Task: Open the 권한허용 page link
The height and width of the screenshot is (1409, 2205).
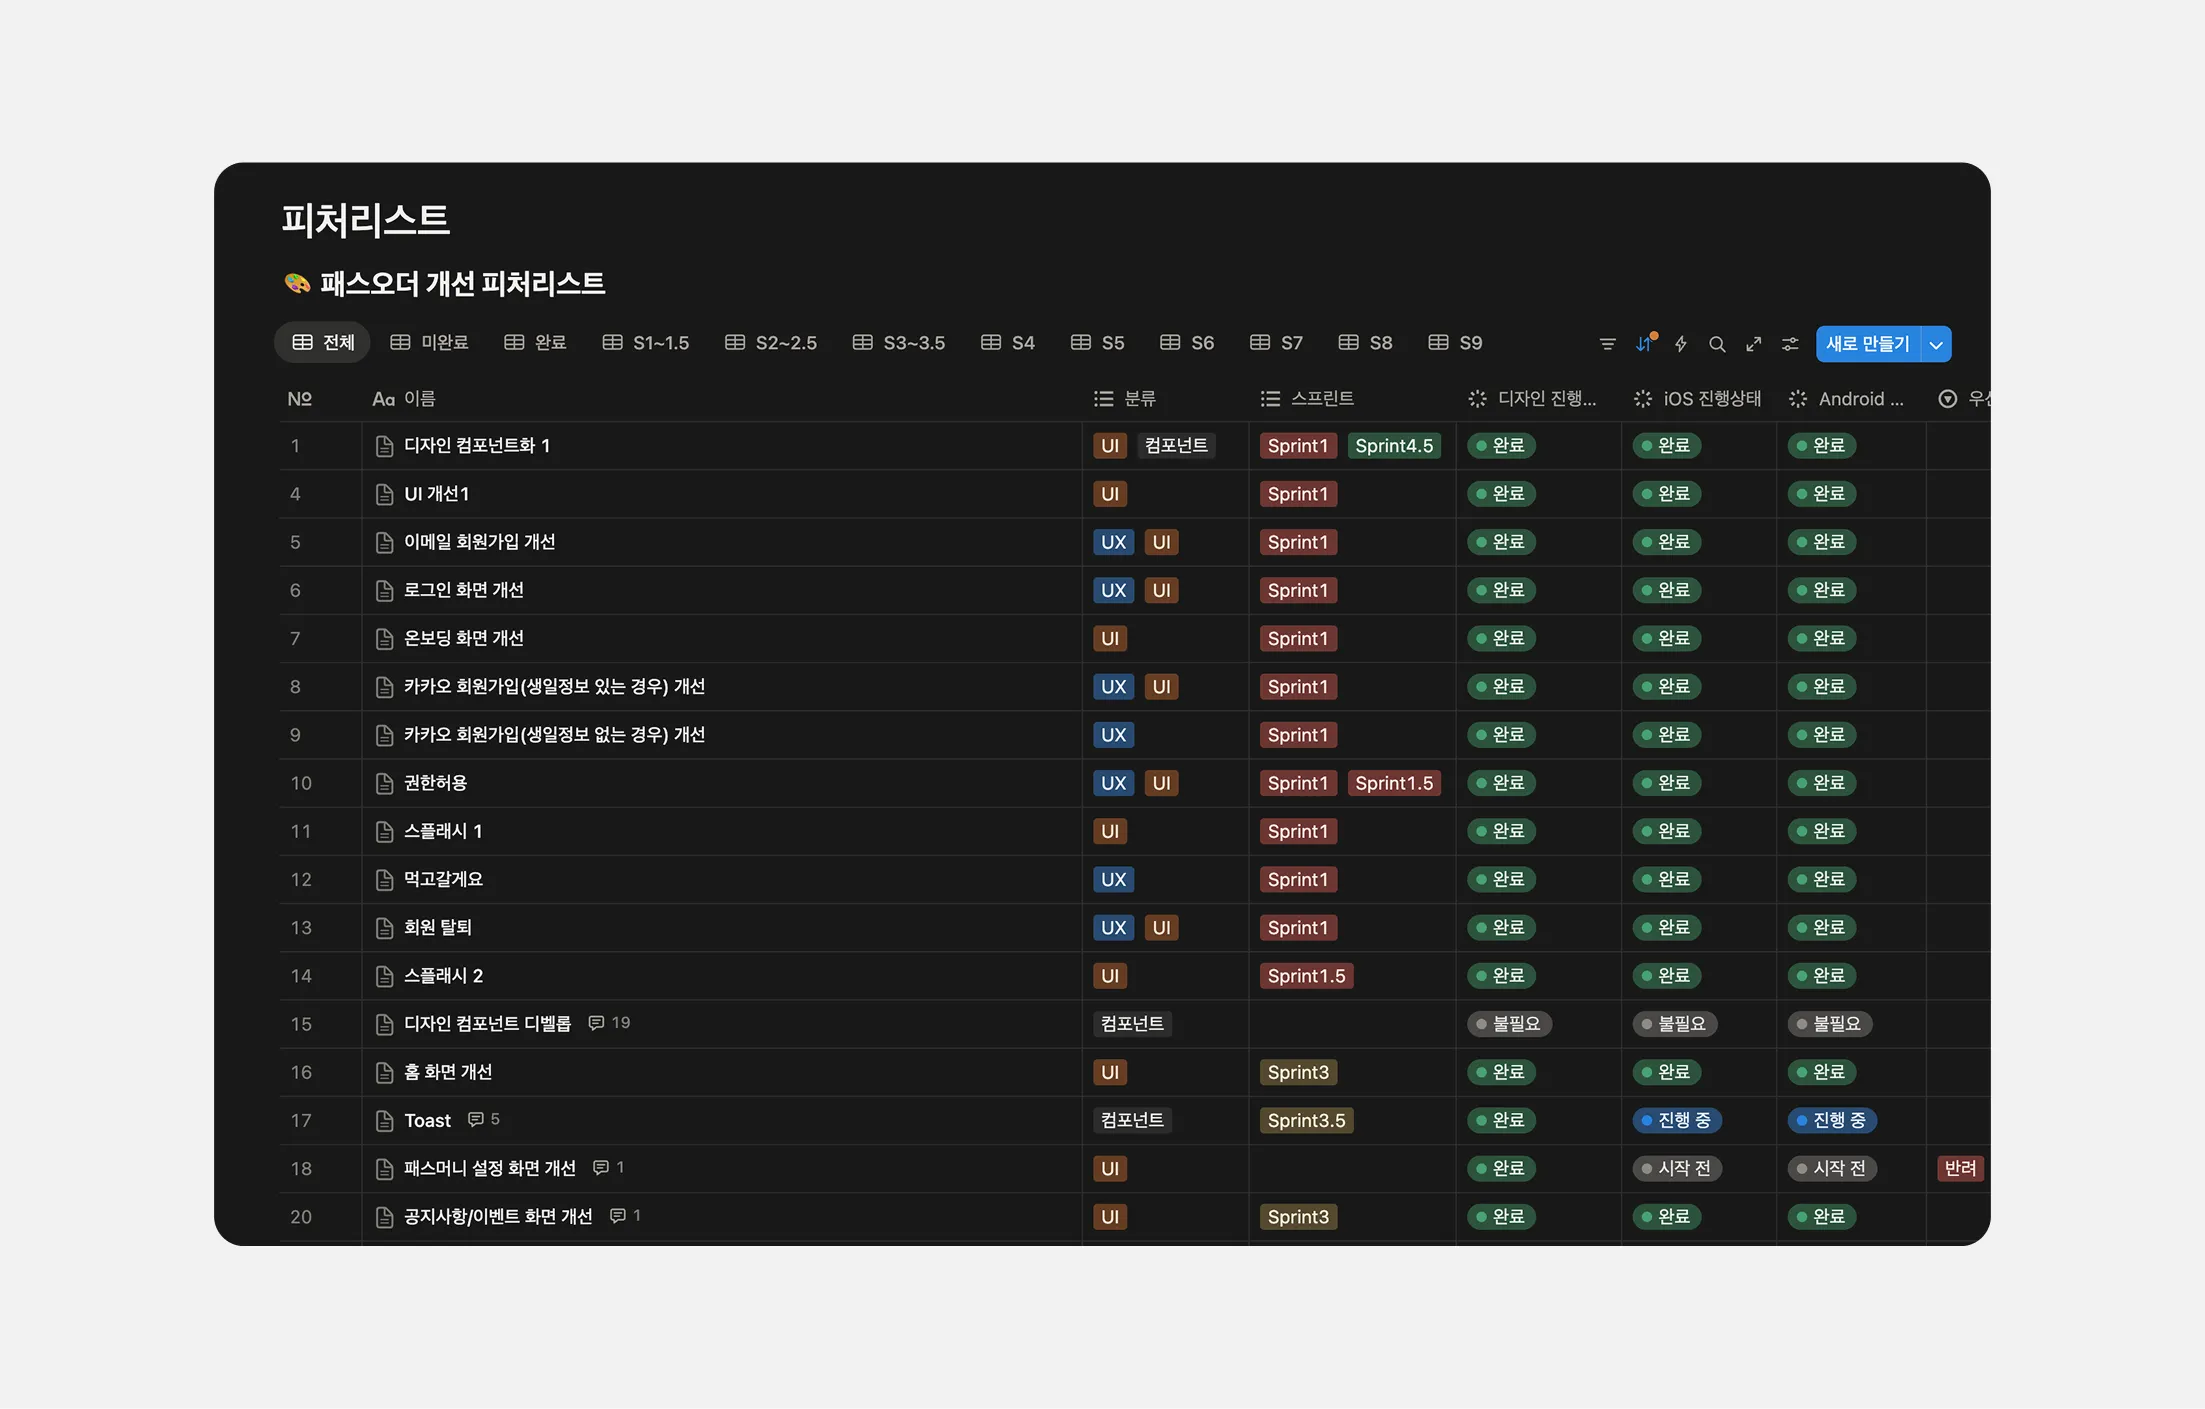Action: pos(435,783)
